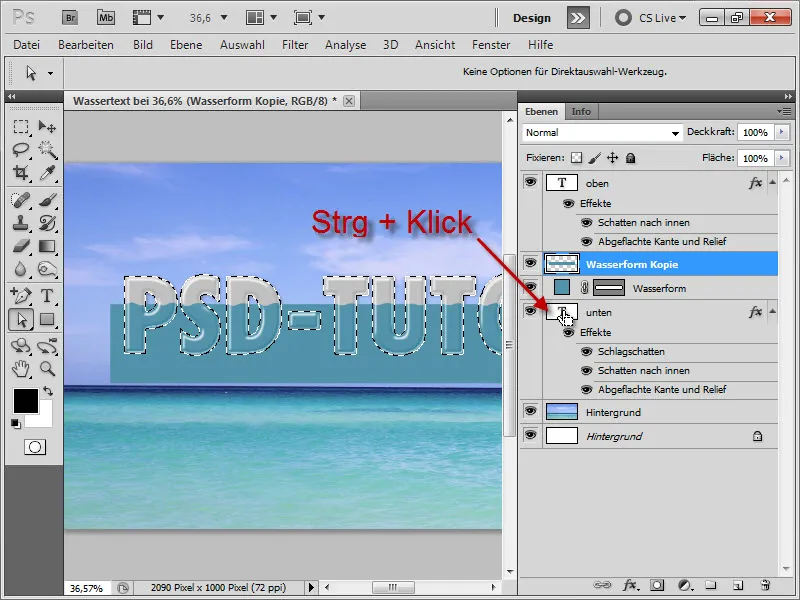Choose the Eraser tool
The height and width of the screenshot is (600, 800).
pyautogui.click(x=21, y=246)
